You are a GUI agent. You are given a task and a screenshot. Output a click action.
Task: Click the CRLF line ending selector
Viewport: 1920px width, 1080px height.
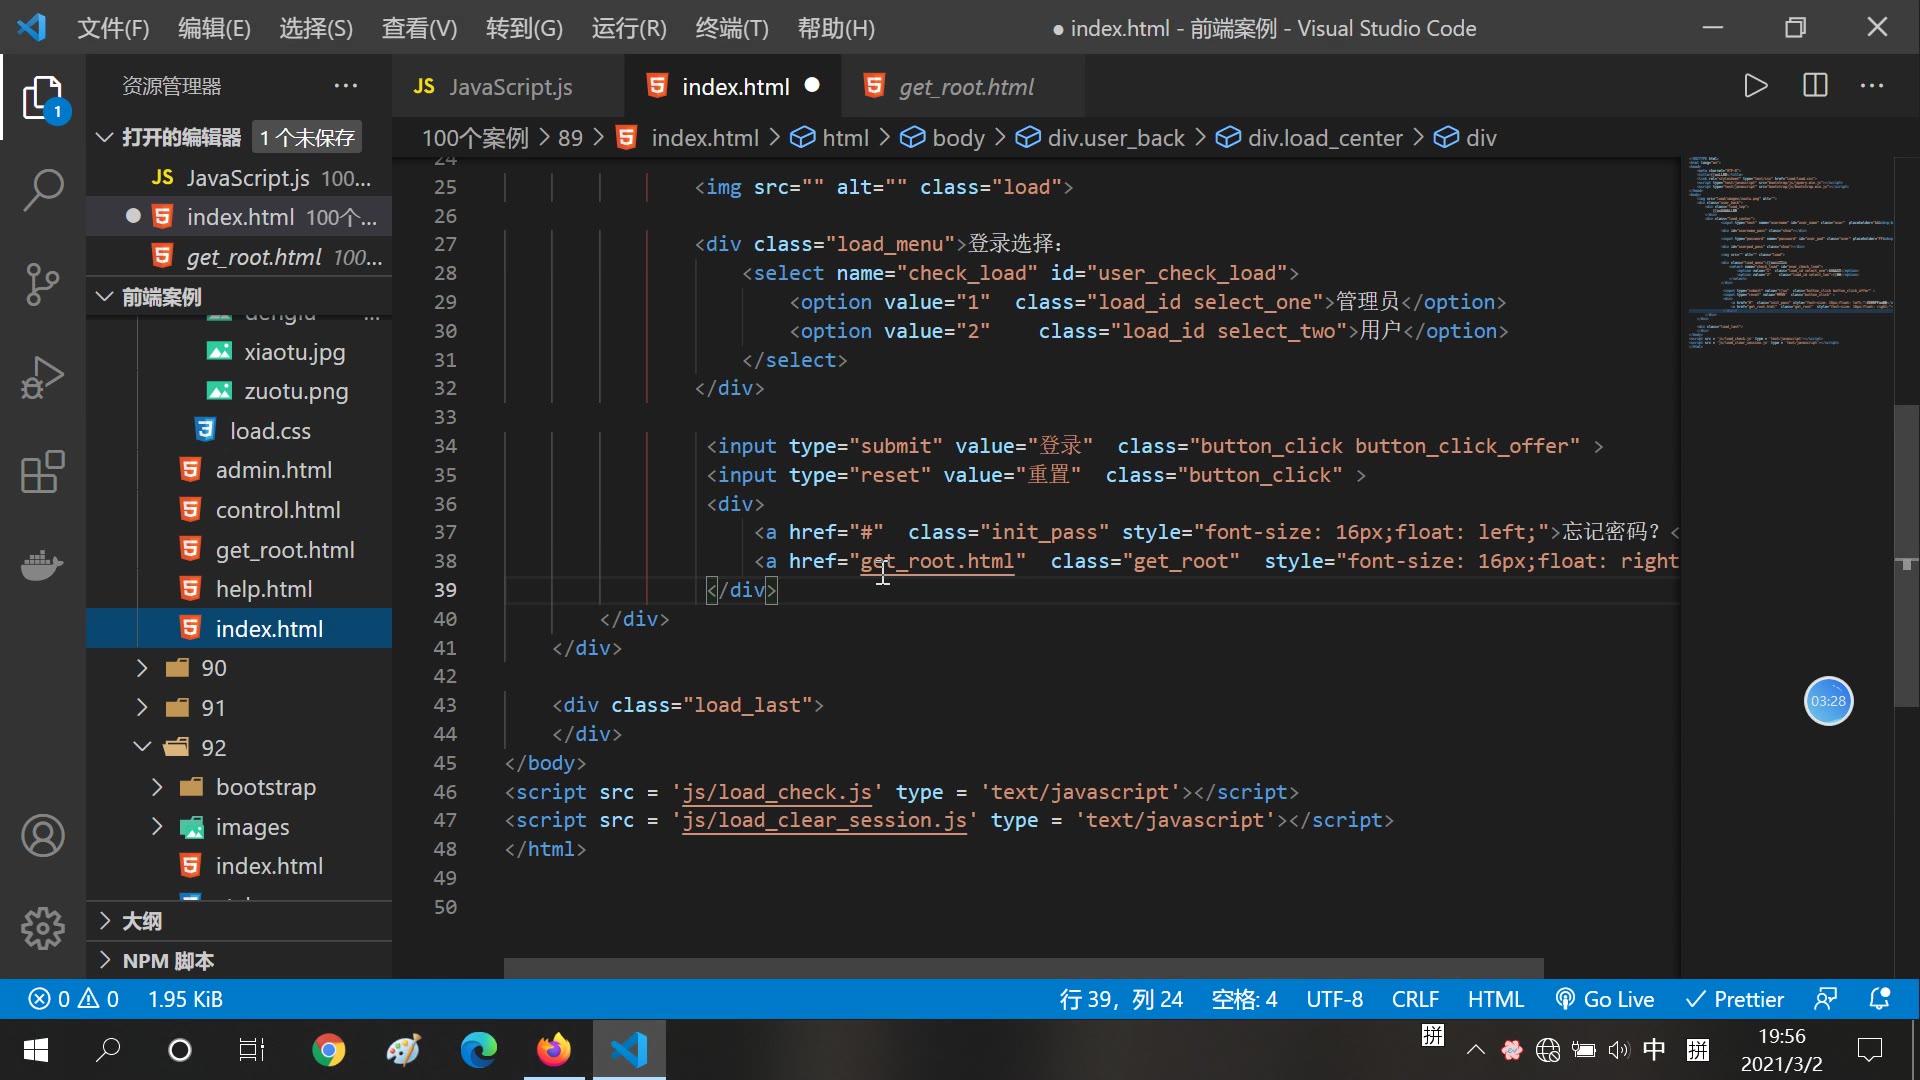click(x=1415, y=999)
